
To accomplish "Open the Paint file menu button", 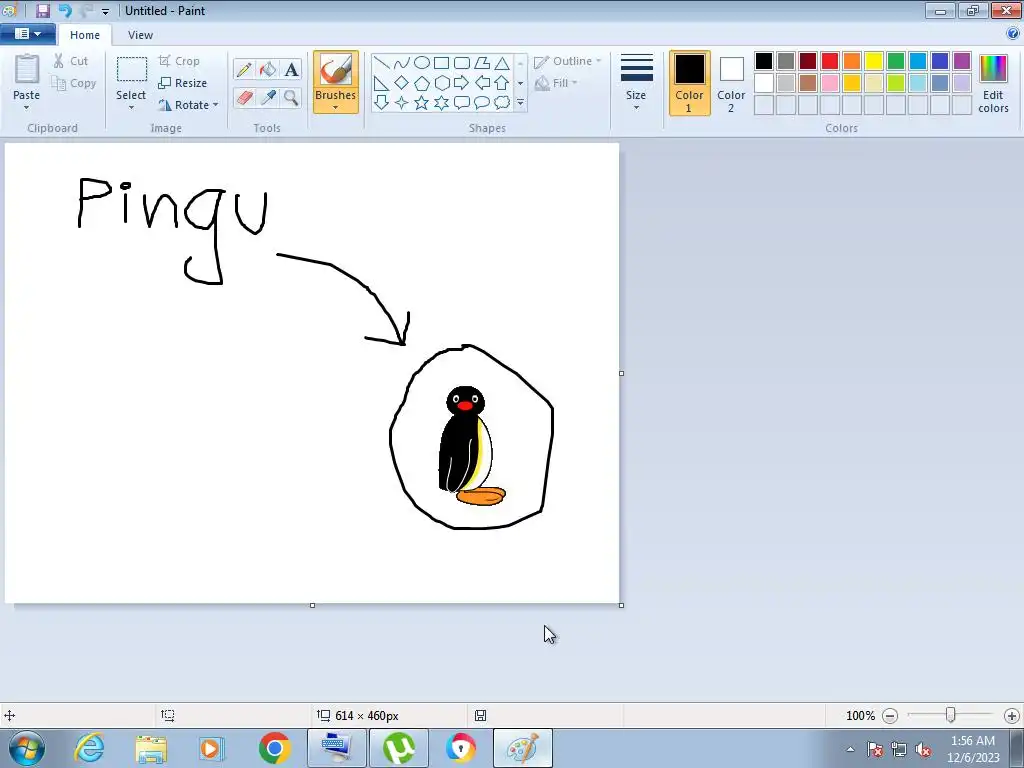I will [x=27, y=34].
